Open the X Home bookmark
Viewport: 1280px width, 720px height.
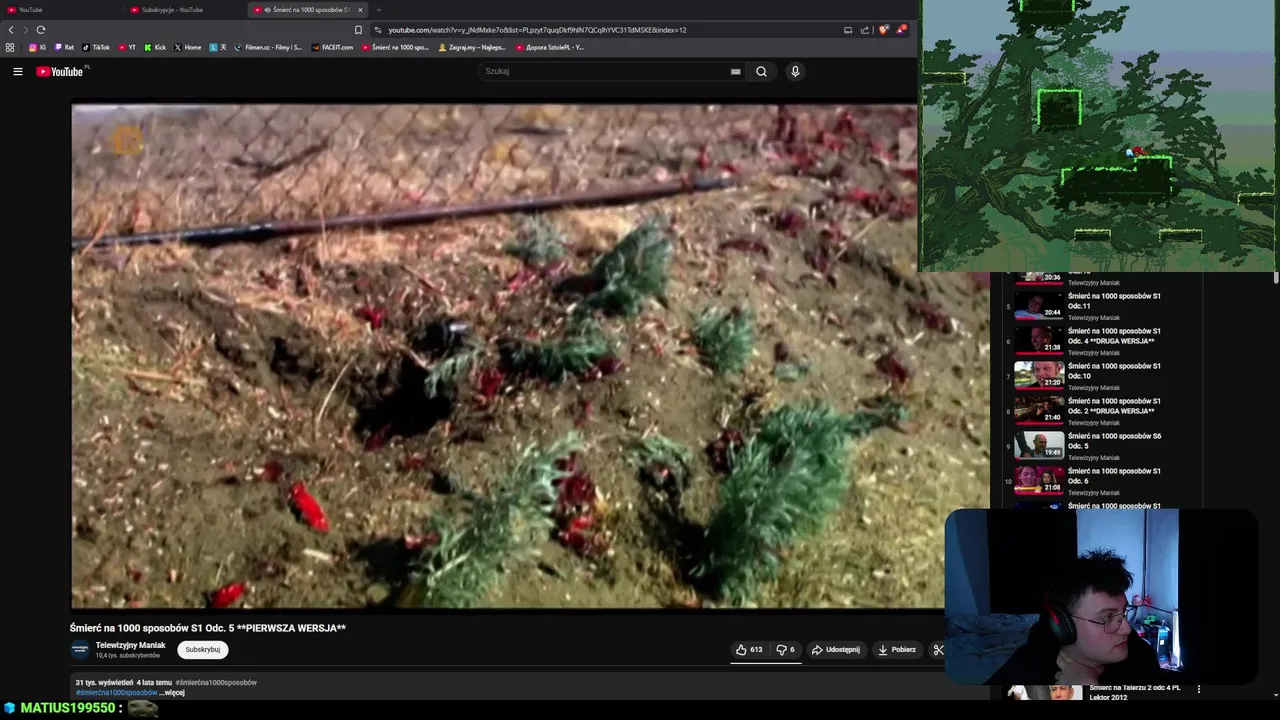pyautogui.click(x=188, y=47)
